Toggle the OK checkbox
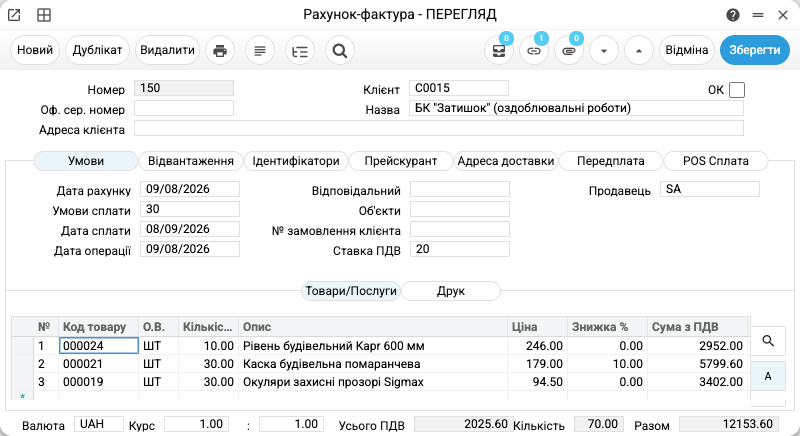This screenshot has height=436, width=800. tap(737, 90)
